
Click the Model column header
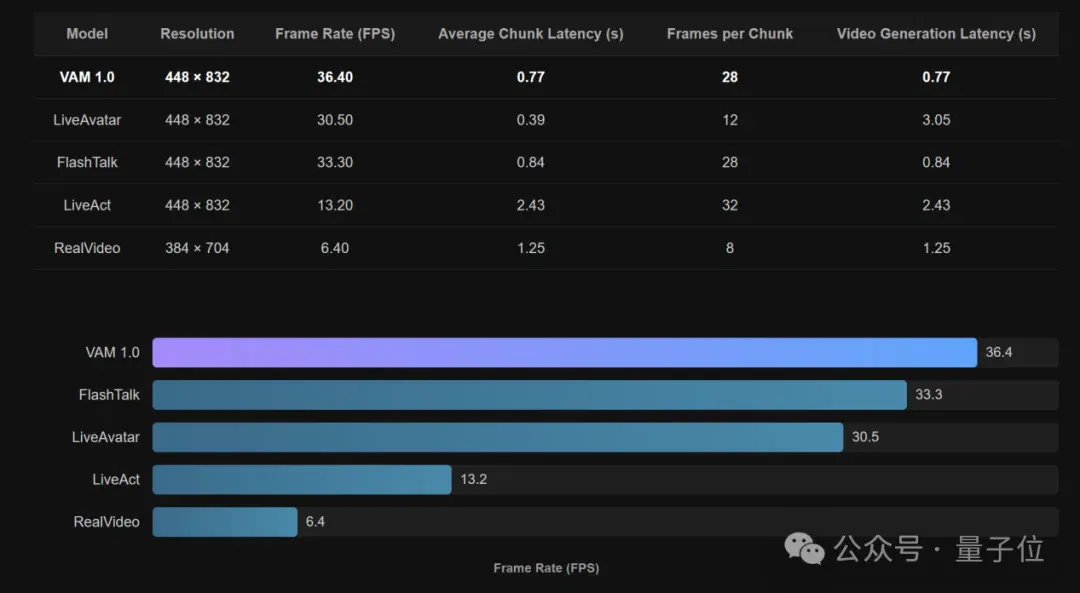(87, 34)
